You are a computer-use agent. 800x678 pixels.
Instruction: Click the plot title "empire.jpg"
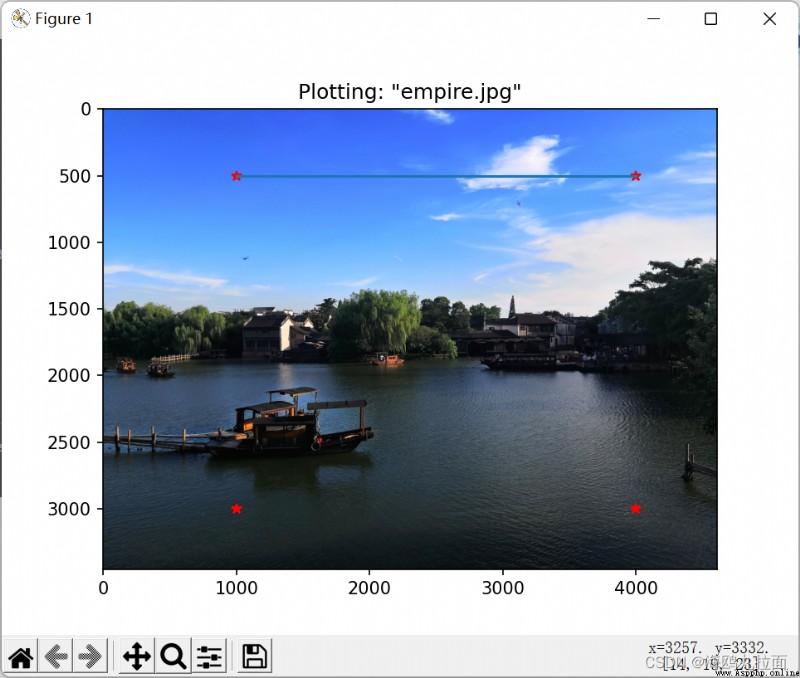pyautogui.click(x=410, y=92)
